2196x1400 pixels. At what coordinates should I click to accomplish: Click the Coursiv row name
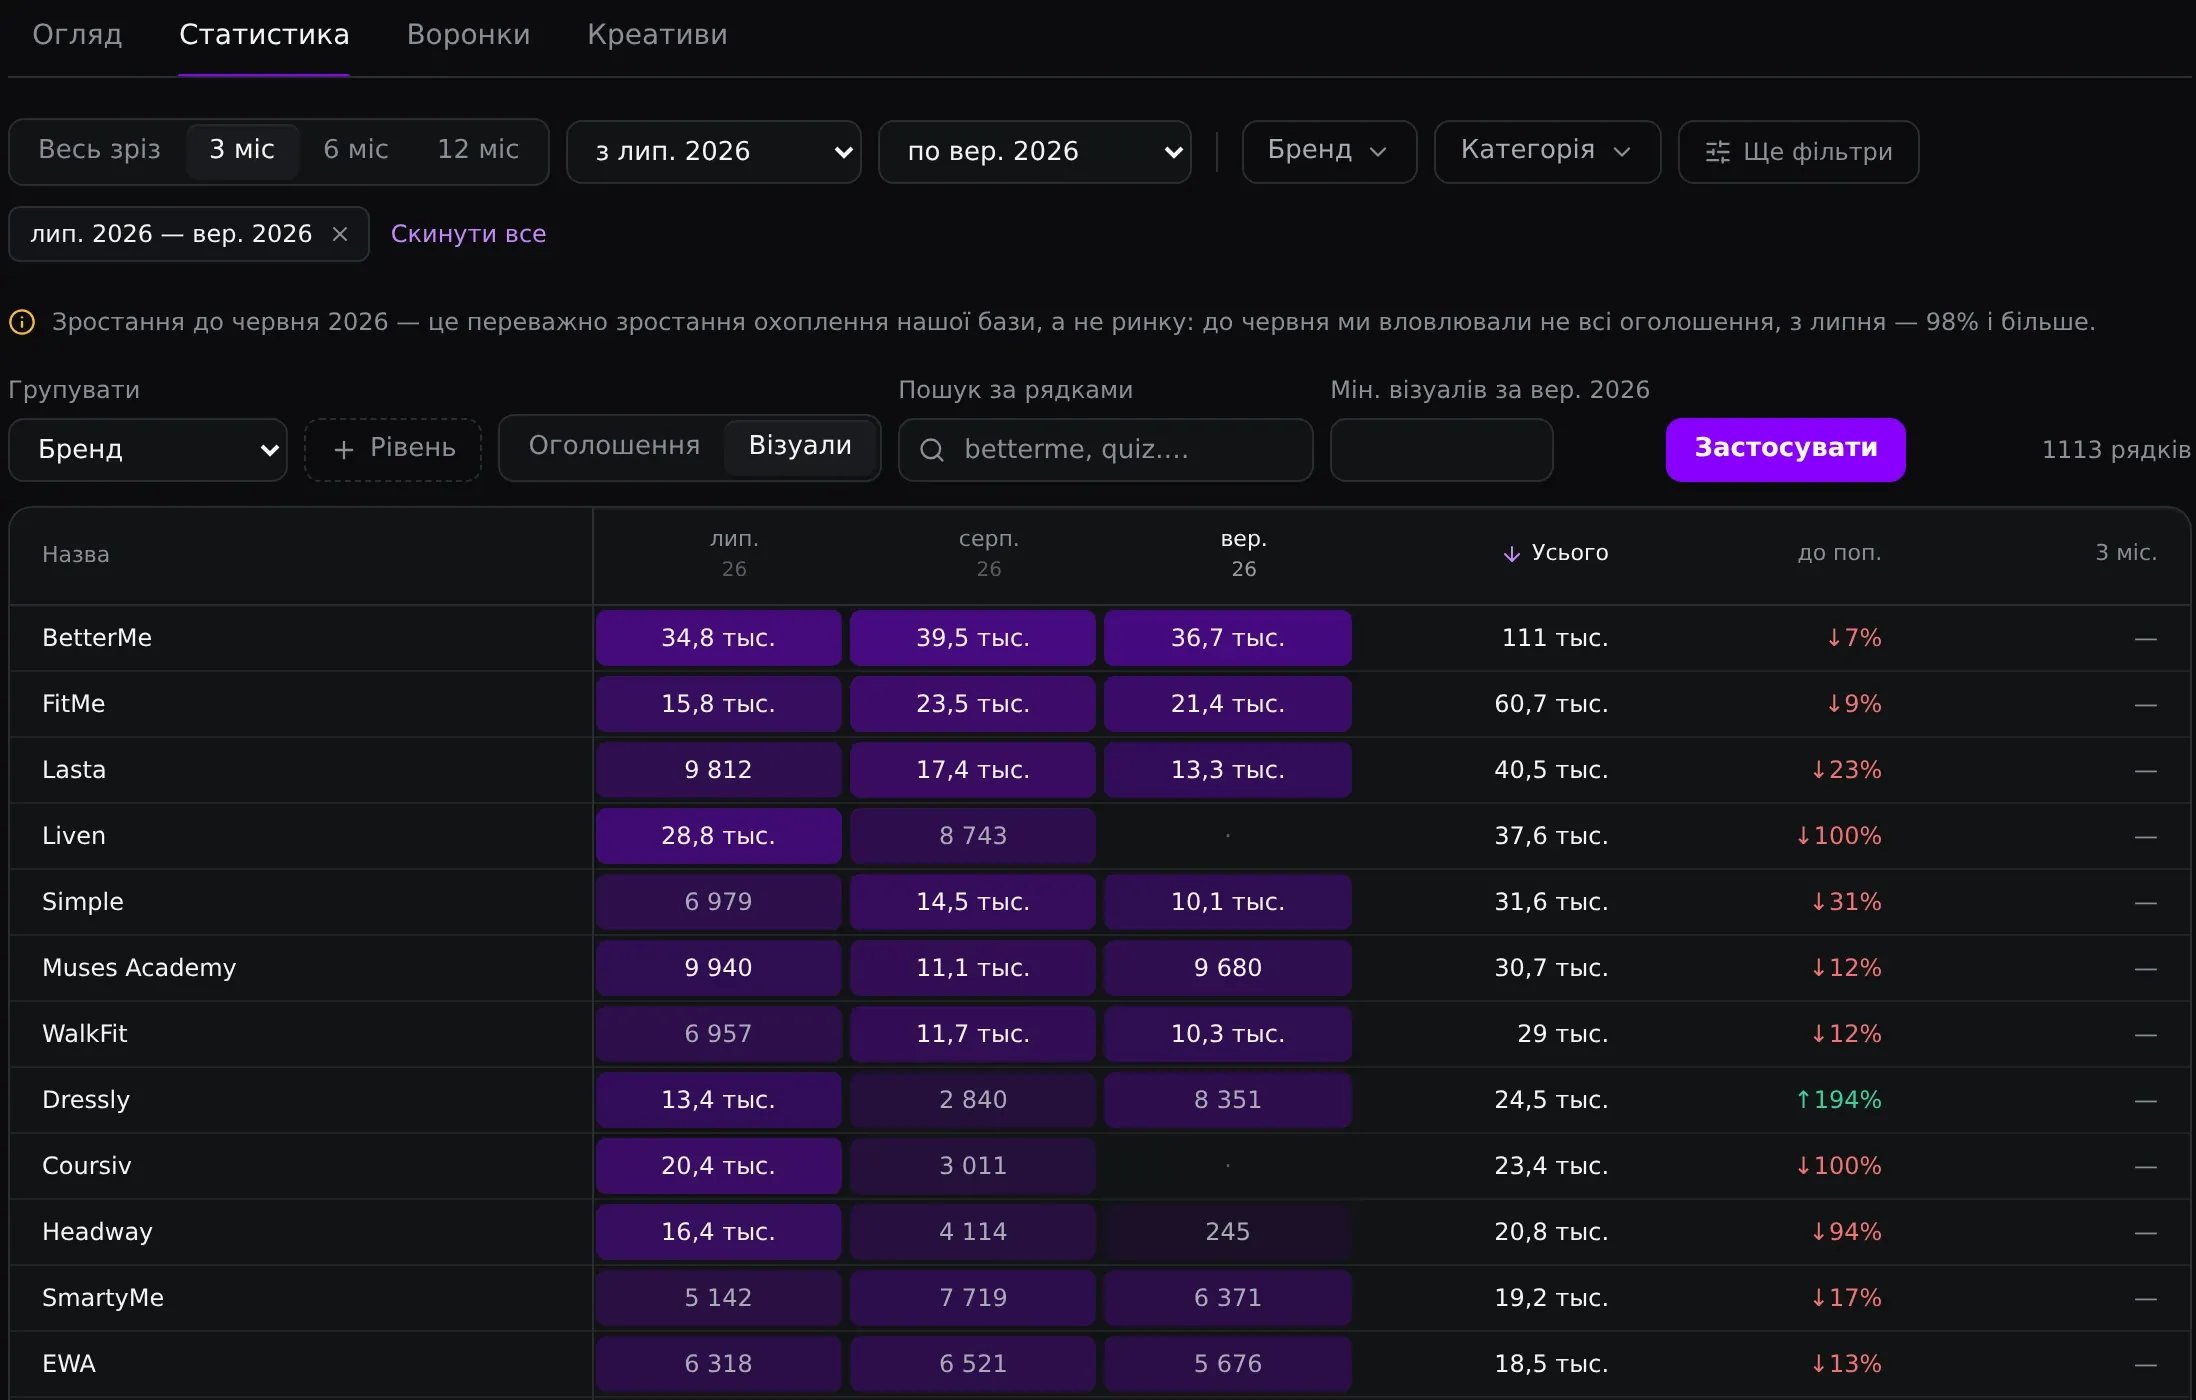coord(87,1166)
